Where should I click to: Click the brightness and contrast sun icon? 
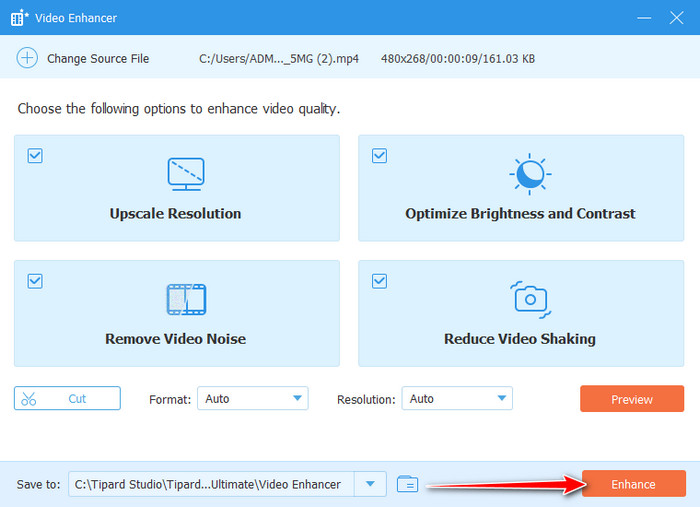(x=530, y=174)
